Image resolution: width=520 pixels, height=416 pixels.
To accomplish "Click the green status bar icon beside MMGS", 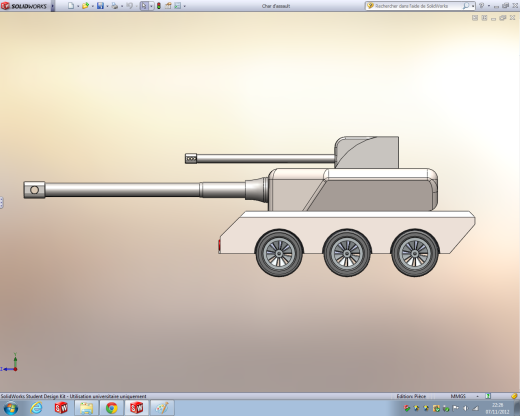I will (x=488, y=396).
